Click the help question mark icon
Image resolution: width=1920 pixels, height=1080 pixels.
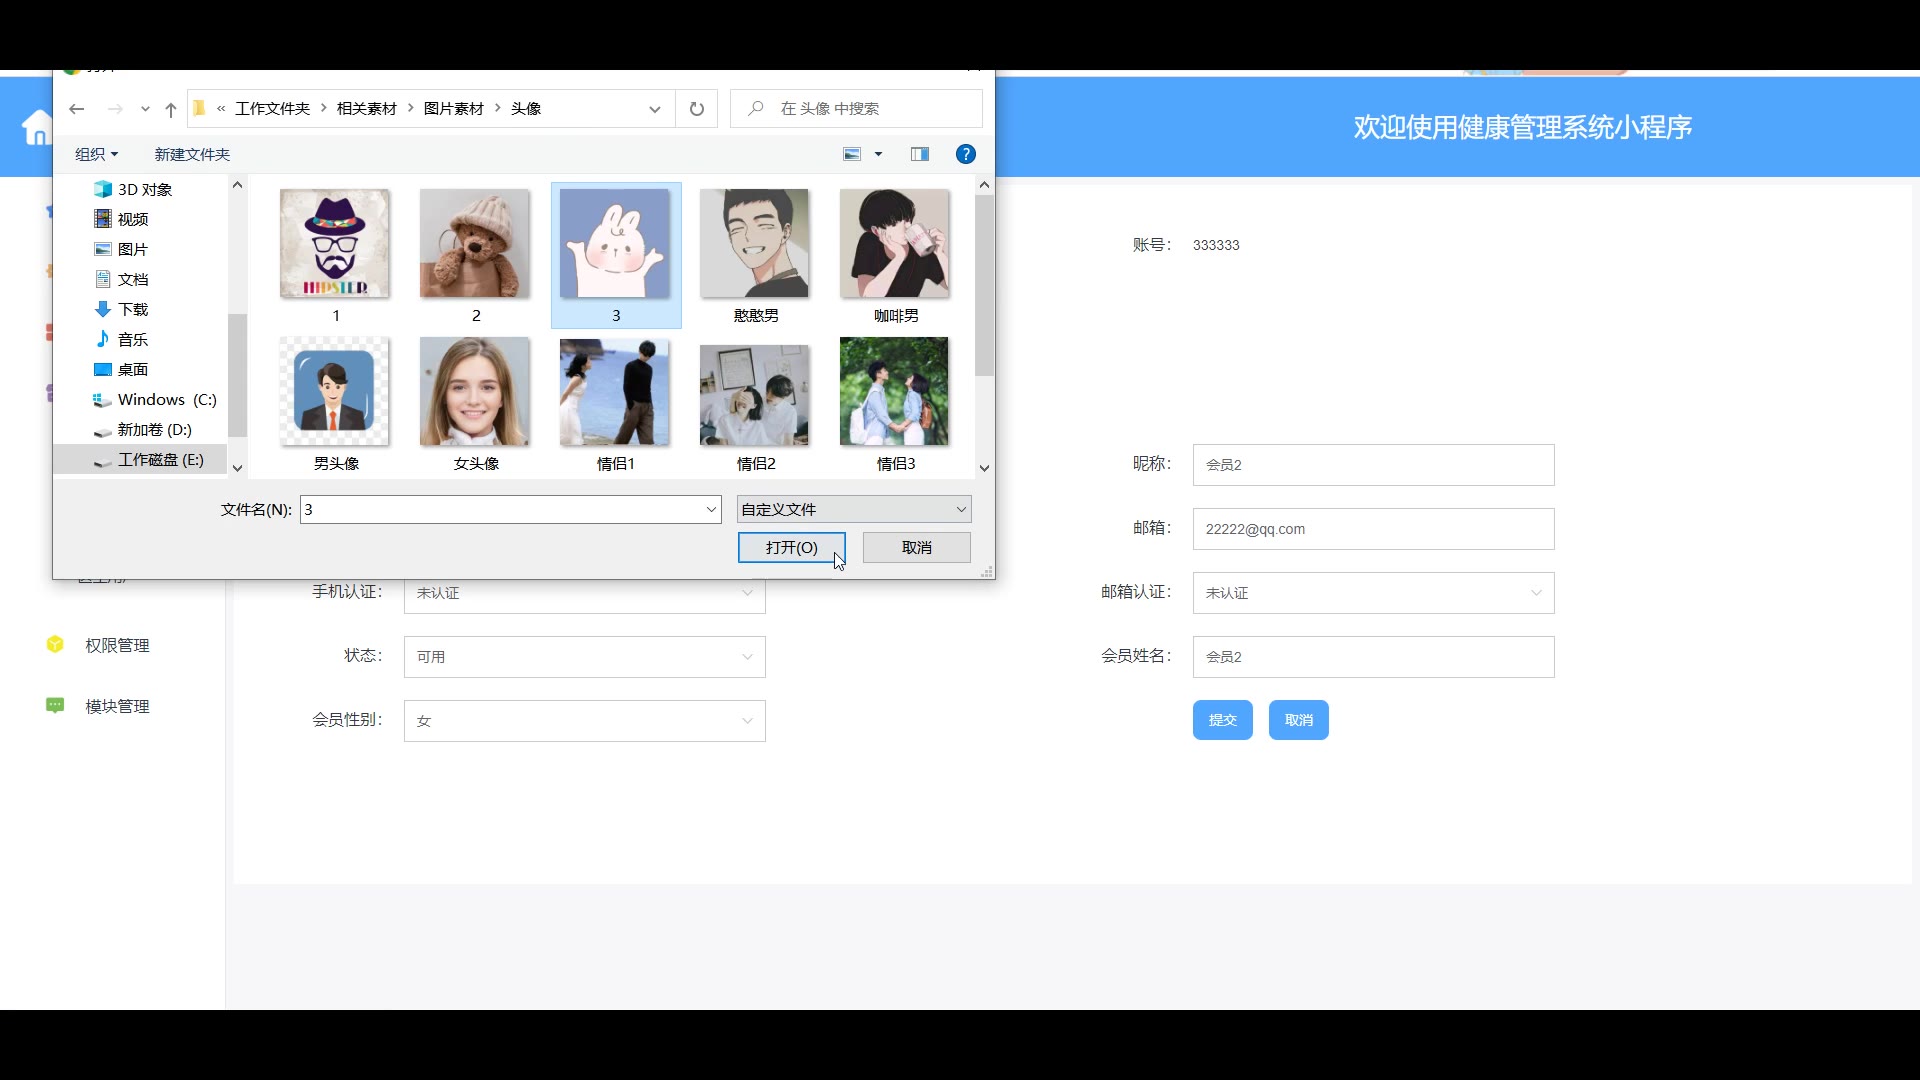tap(965, 154)
